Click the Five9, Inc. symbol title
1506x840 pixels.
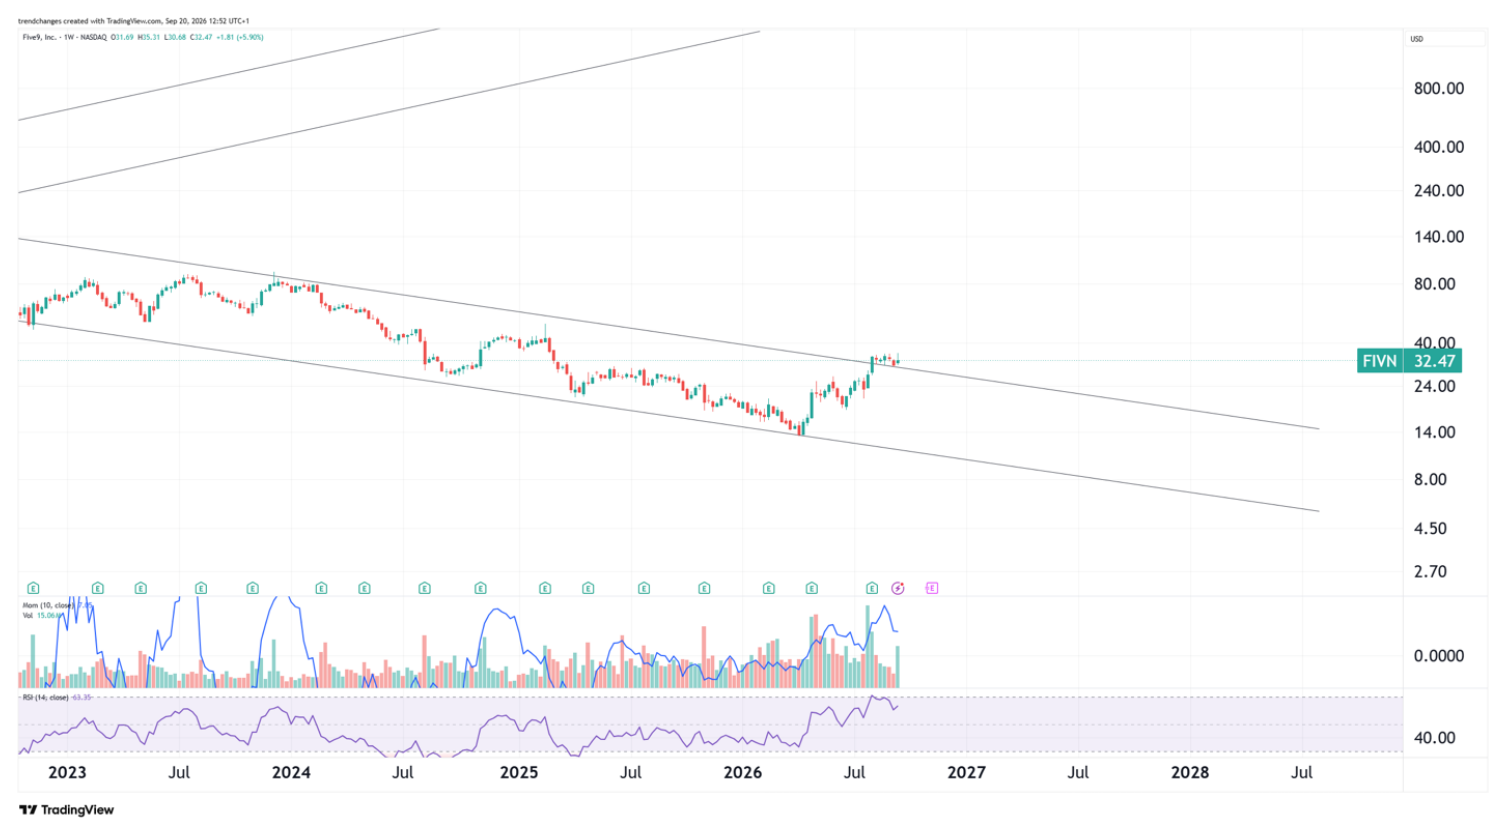click(39, 37)
